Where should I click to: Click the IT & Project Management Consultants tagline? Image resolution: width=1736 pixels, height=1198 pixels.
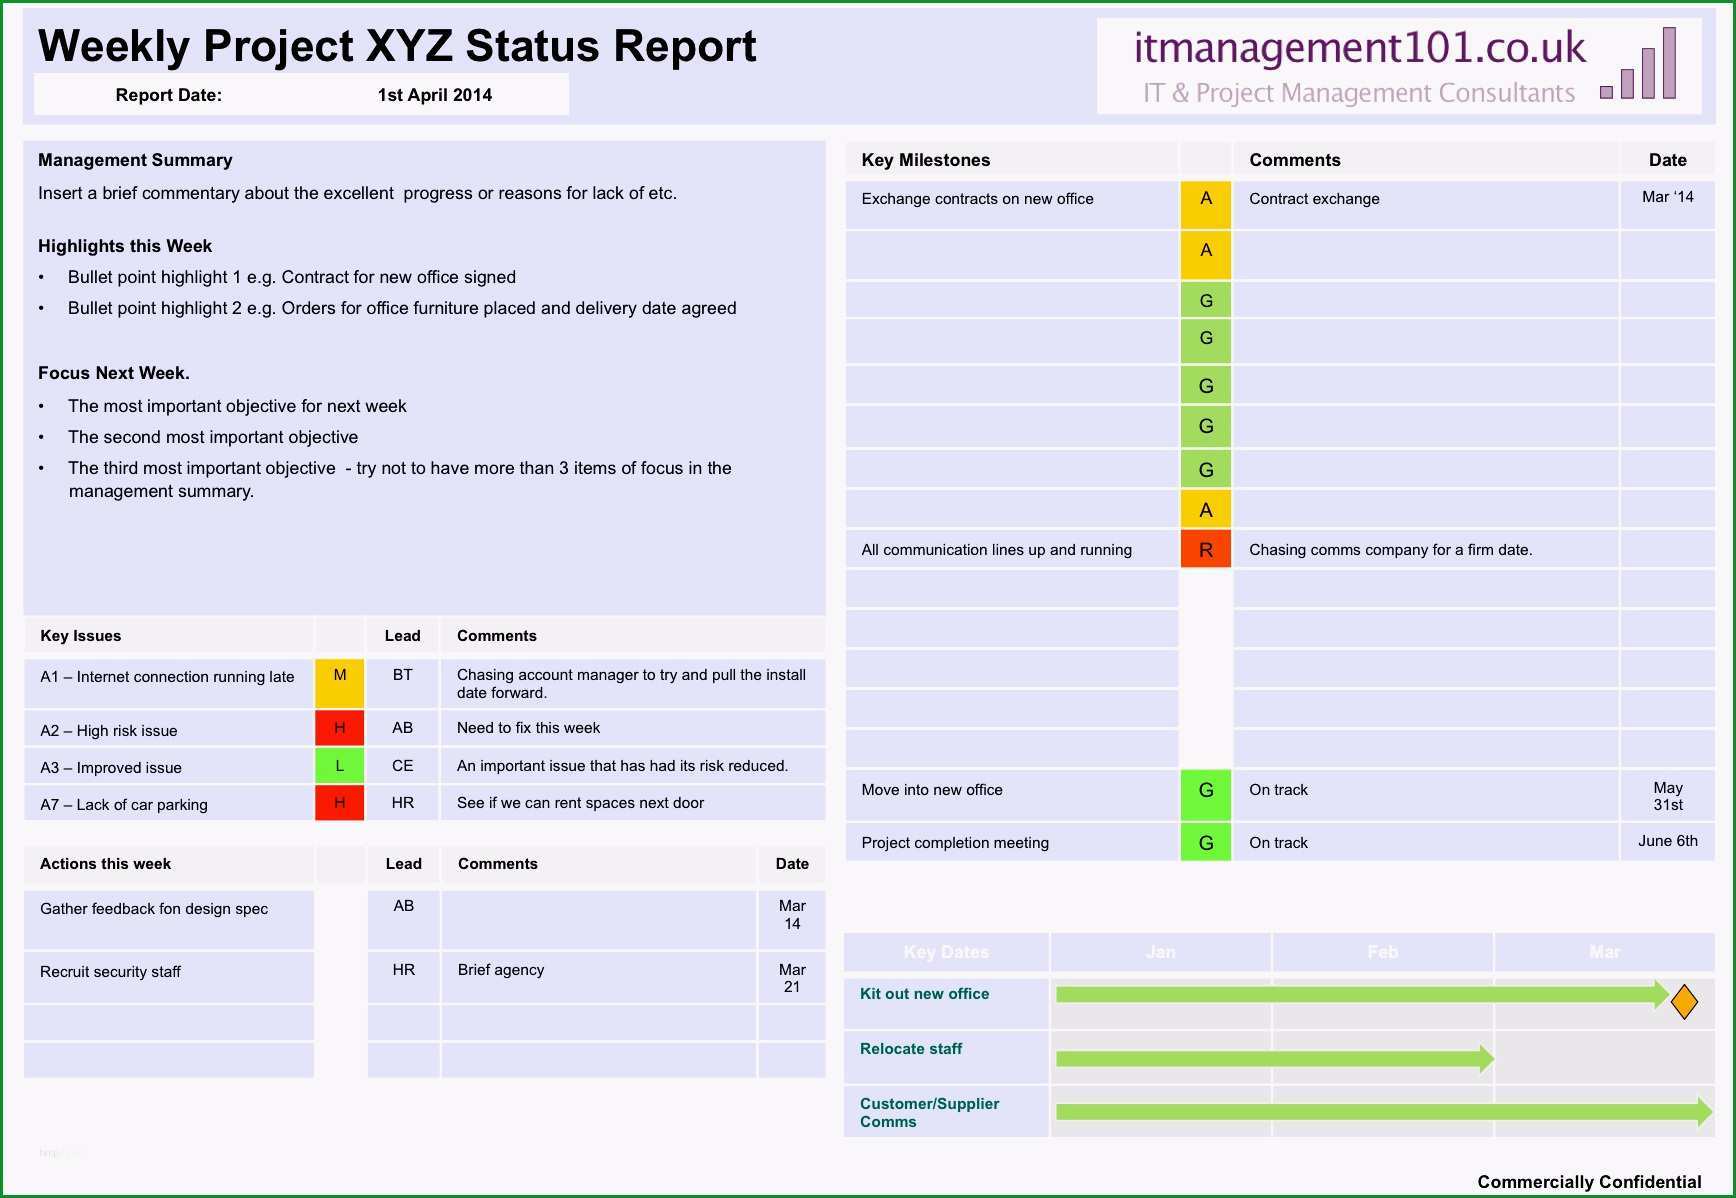click(x=1359, y=93)
